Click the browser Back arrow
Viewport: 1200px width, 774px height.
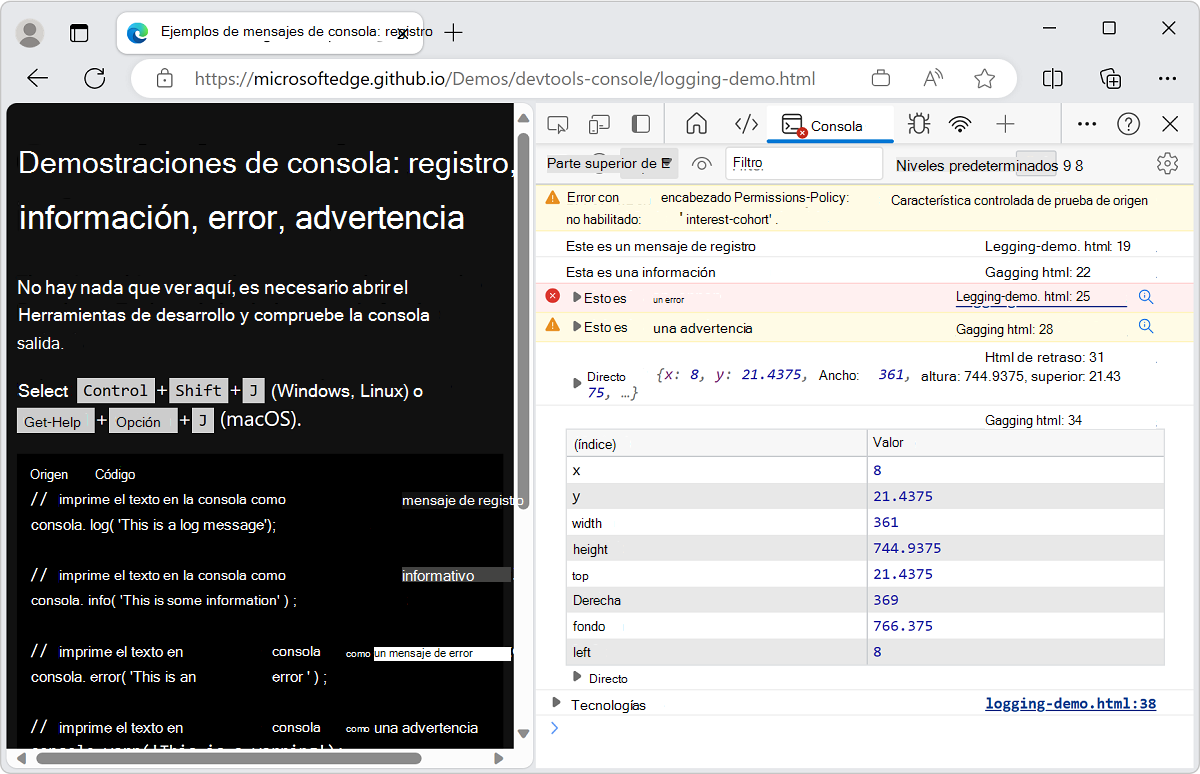point(38,78)
